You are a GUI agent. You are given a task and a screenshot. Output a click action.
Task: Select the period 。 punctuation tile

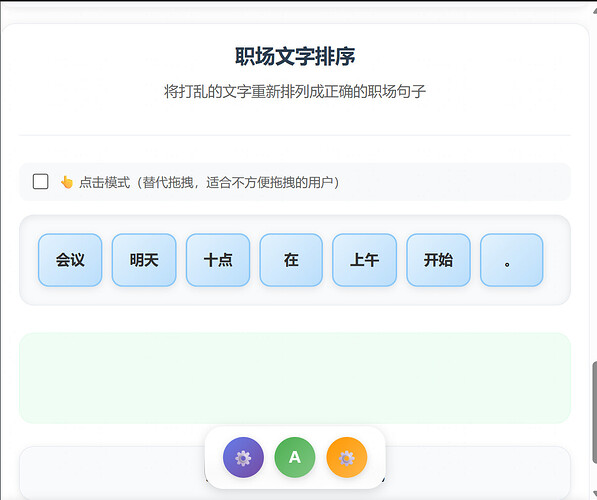pyautogui.click(x=511, y=260)
